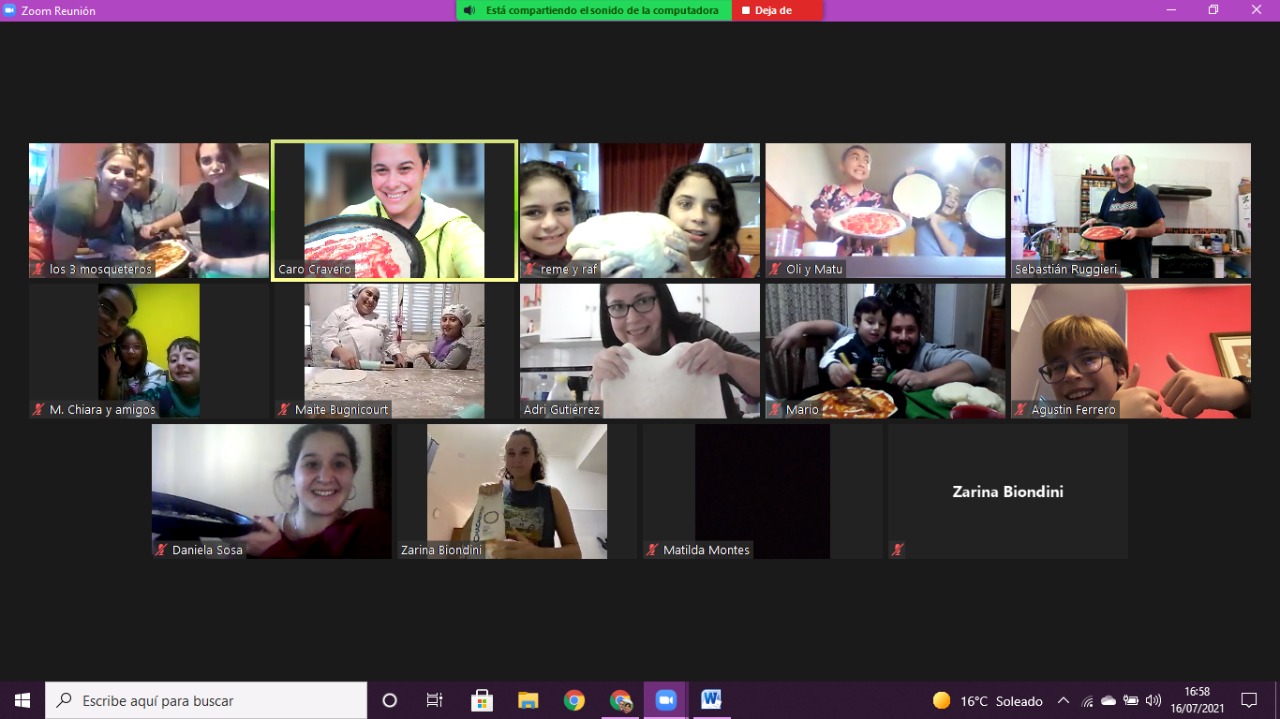Viewport: 1280px width, 719px height.
Task: Select Daniela Sosa's video tile
Action: 272,491
